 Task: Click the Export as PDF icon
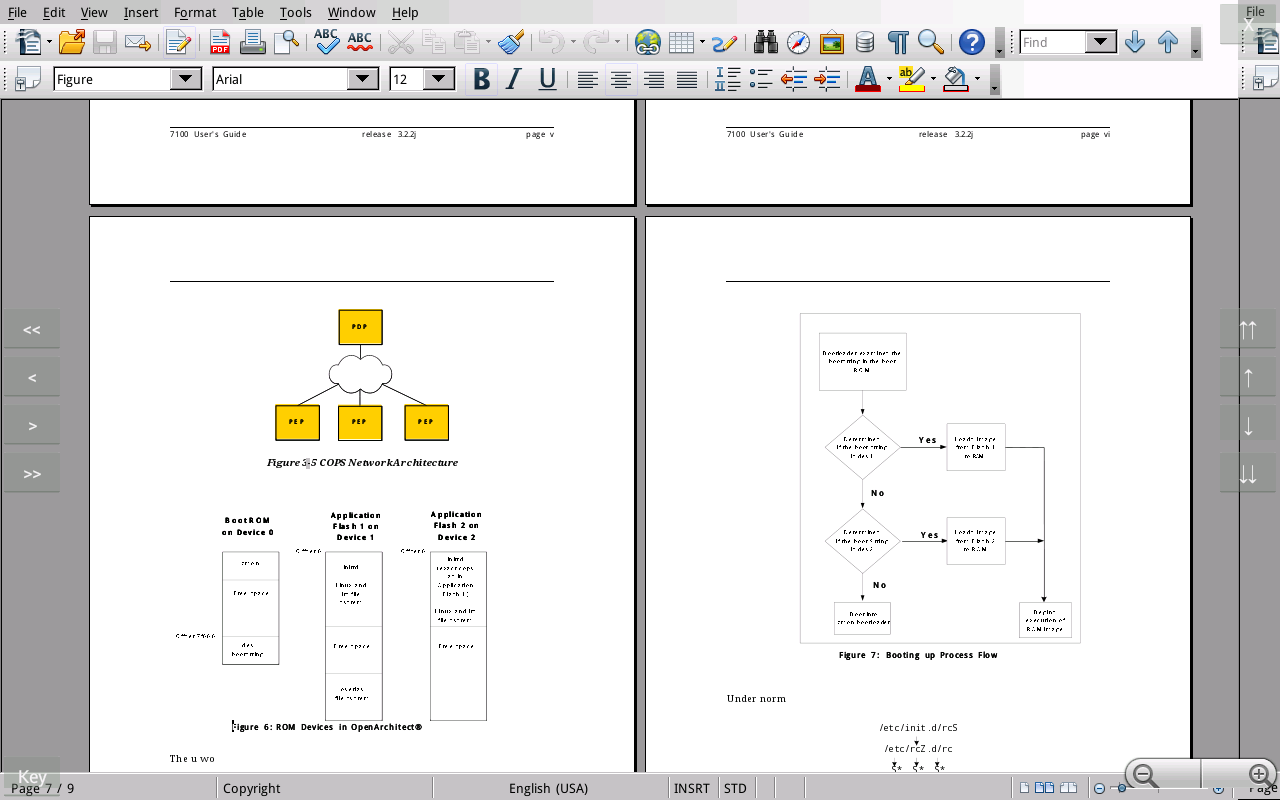coord(219,42)
